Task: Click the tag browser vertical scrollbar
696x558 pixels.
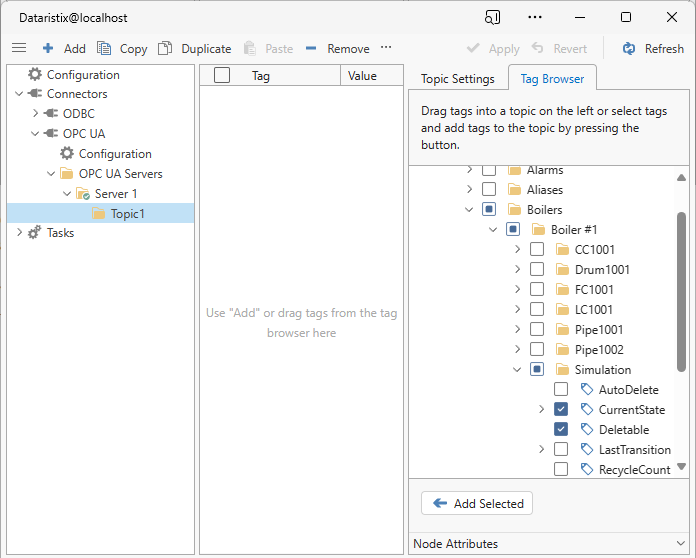Action: (682, 300)
